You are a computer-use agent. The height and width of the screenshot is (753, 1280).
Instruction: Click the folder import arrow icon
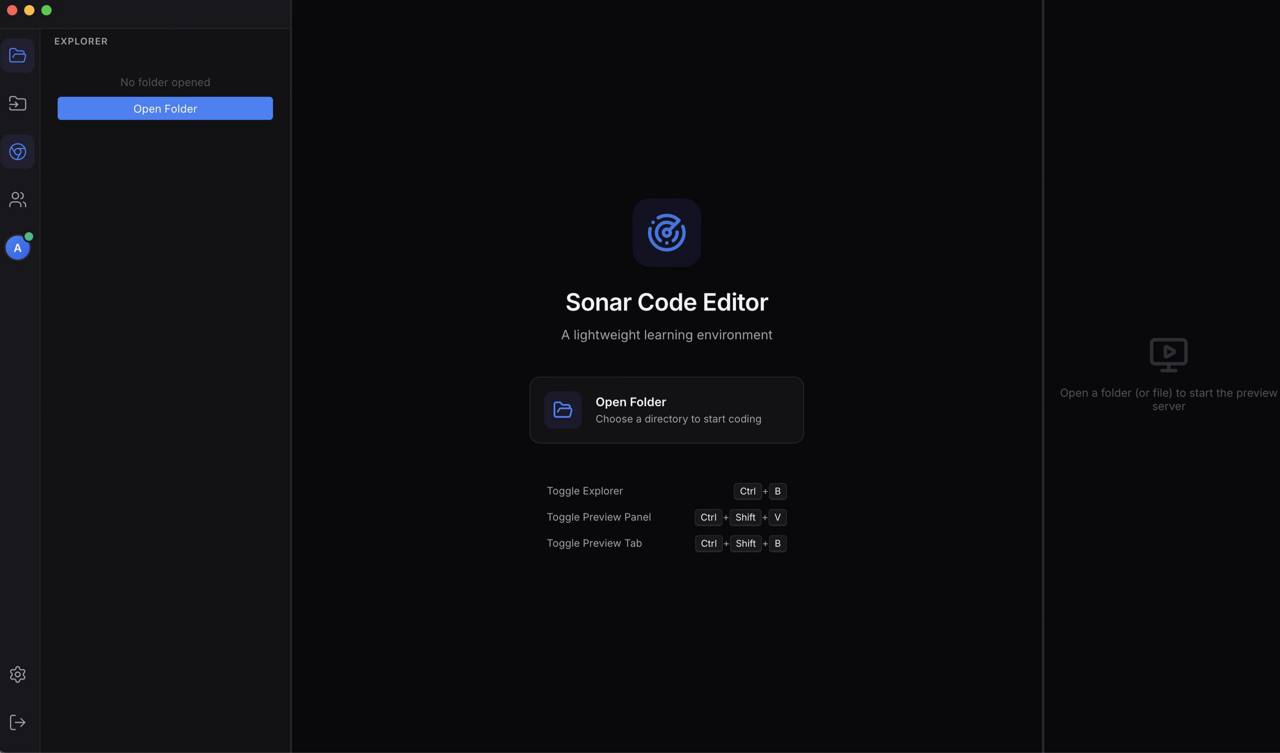click(18, 104)
